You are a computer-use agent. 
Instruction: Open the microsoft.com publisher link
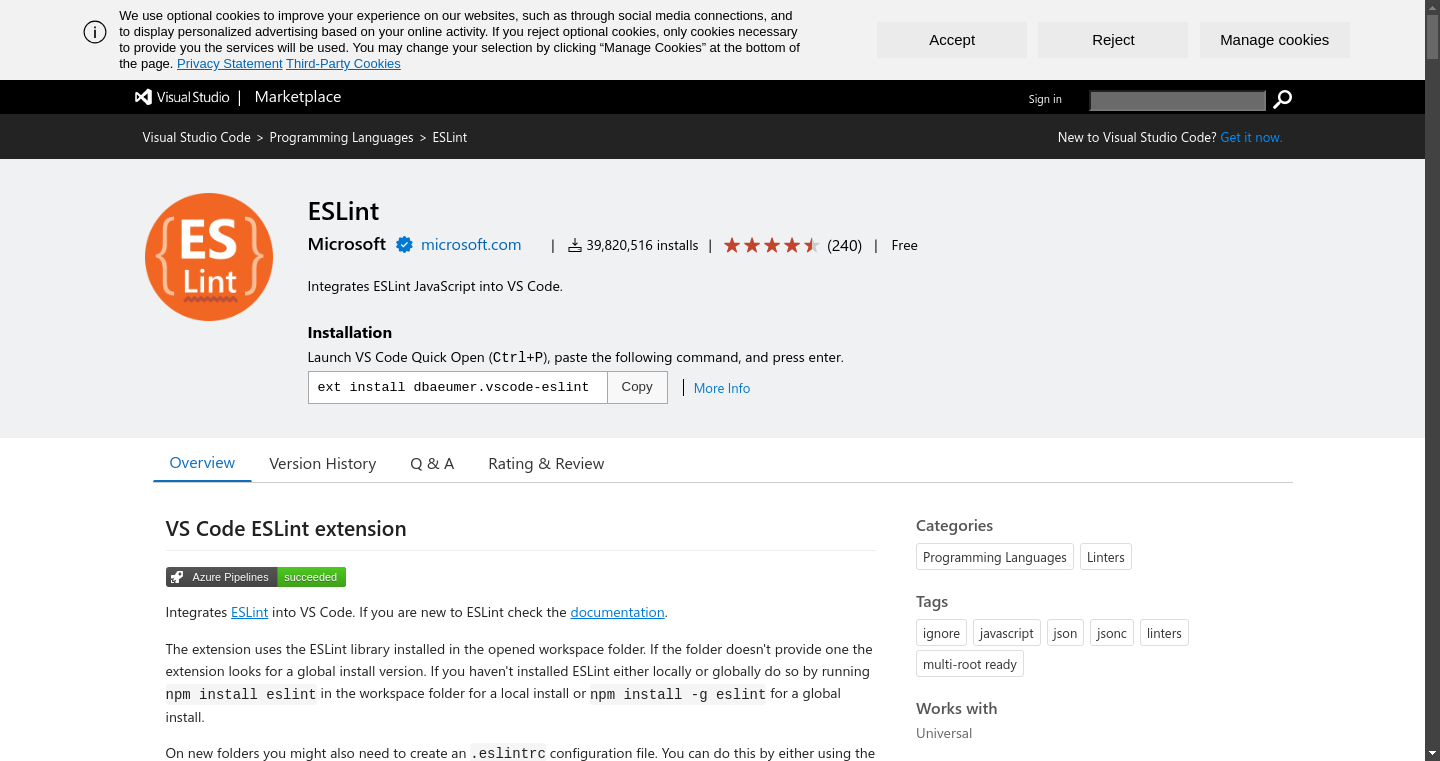point(471,244)
